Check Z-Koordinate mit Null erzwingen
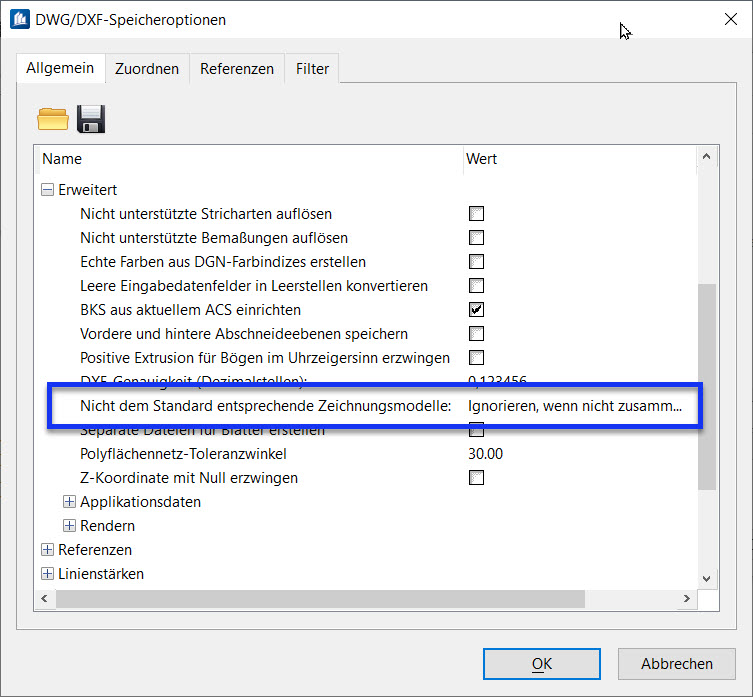Screen dimensions: 753x697 tap(476, 478)
